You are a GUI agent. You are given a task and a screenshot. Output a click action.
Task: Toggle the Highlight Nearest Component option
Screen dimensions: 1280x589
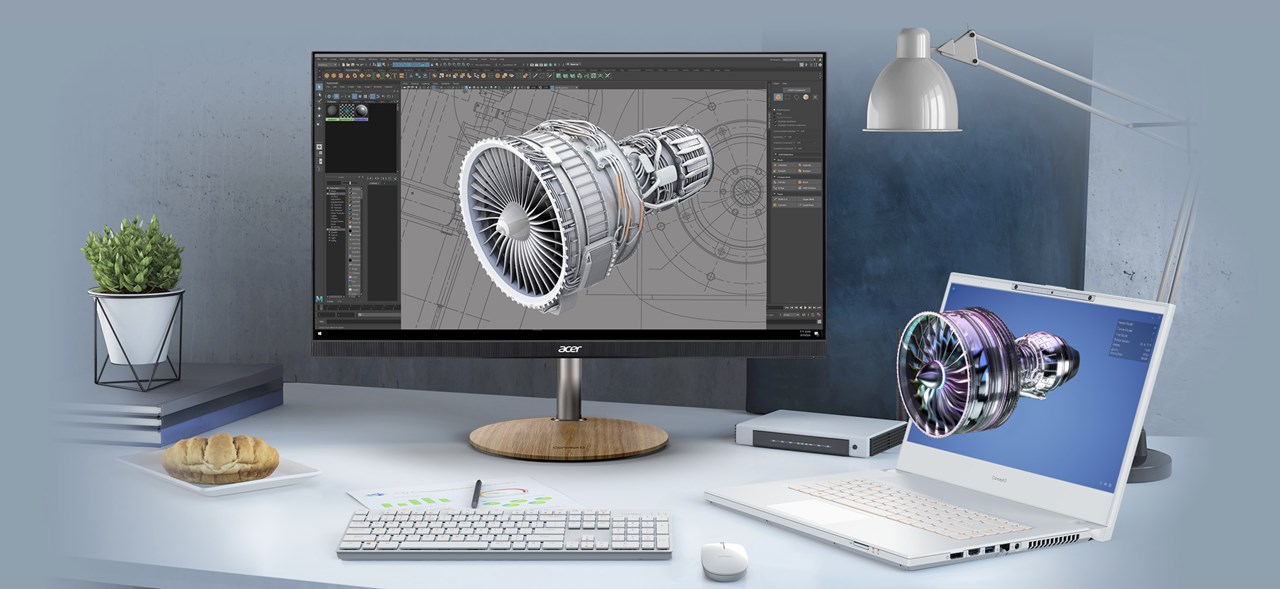point(776,125)
